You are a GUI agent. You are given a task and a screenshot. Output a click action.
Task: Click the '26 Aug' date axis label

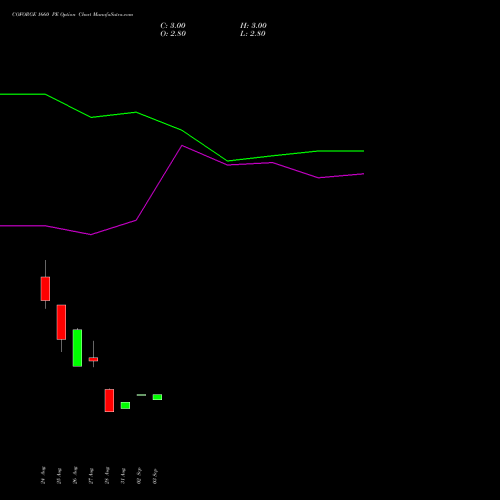[x=75, y=475]
